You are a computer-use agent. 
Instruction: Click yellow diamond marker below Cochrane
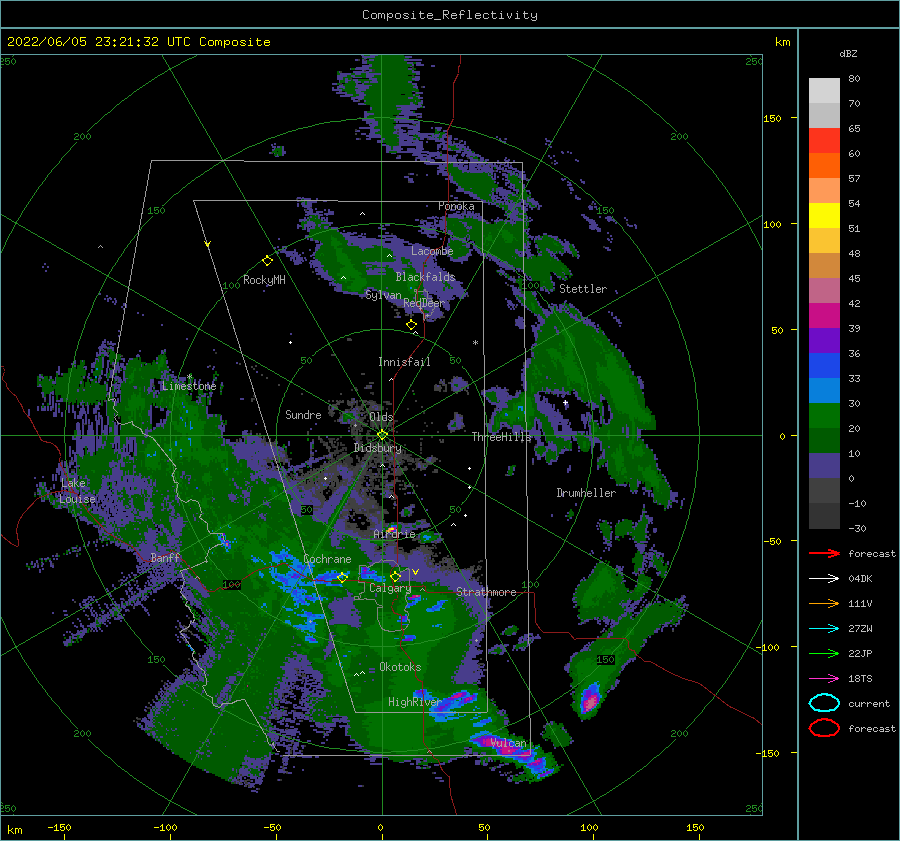click(343, 577)
